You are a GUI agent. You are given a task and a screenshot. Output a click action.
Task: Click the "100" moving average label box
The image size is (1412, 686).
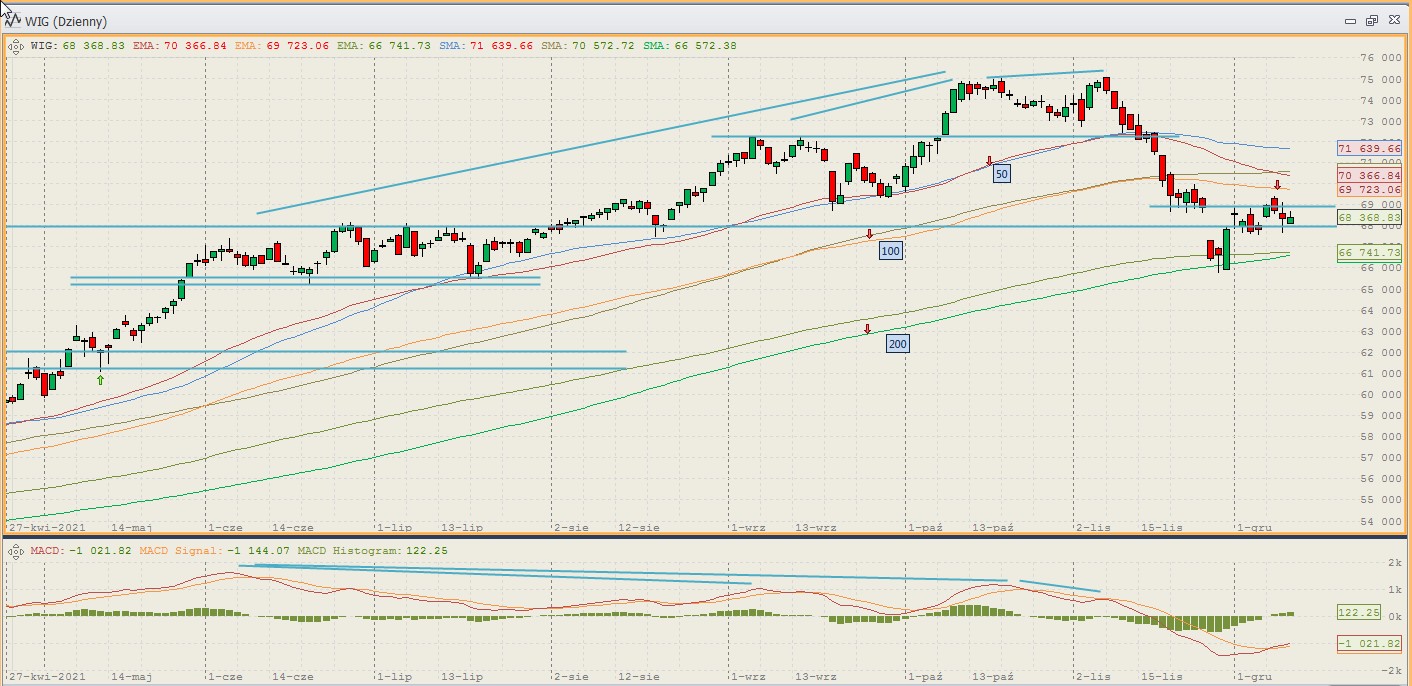coord(890,250)
